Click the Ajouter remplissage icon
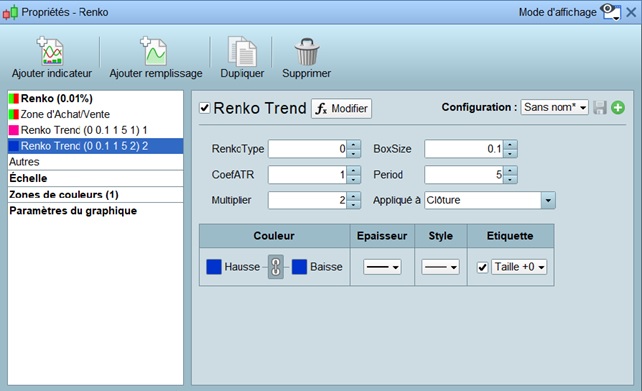This screenshot has height=391, width=642. tap(154, 51)
